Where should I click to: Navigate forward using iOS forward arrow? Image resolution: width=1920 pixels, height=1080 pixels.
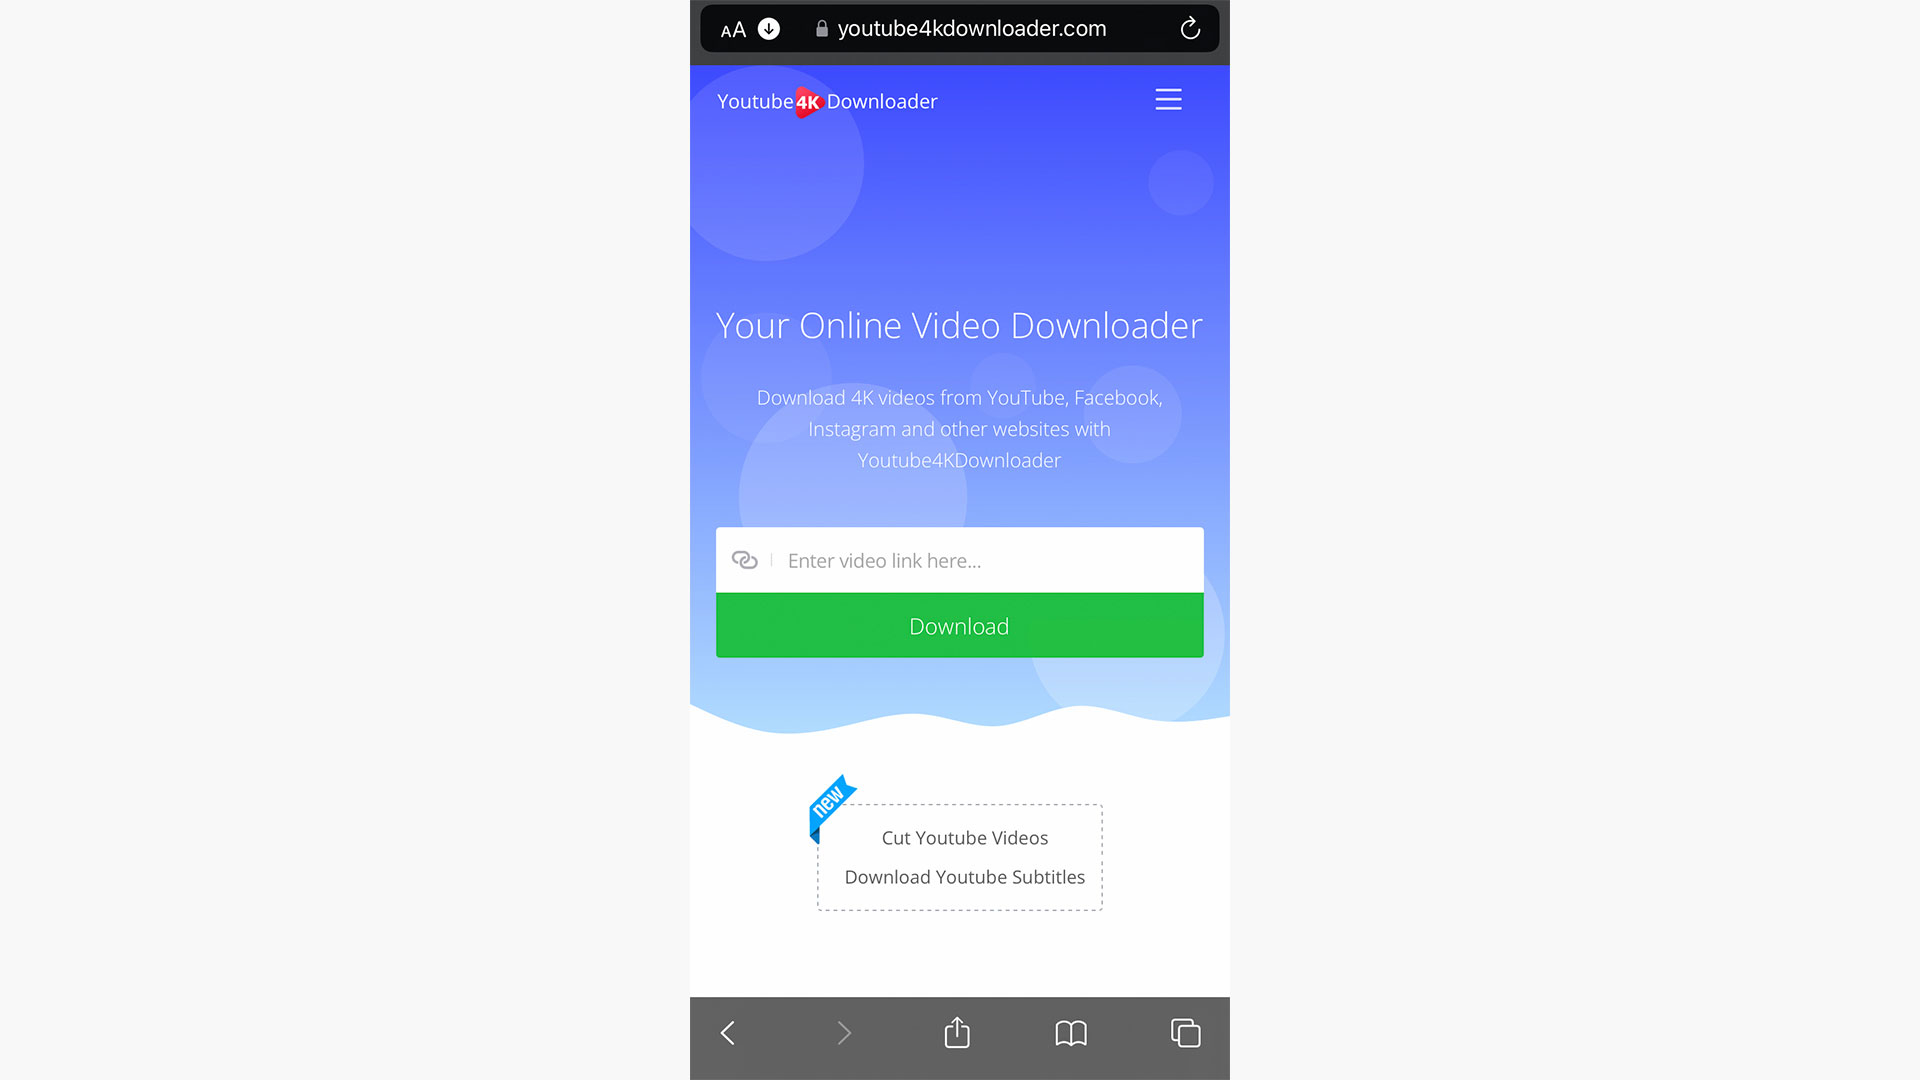point(844,1034)
